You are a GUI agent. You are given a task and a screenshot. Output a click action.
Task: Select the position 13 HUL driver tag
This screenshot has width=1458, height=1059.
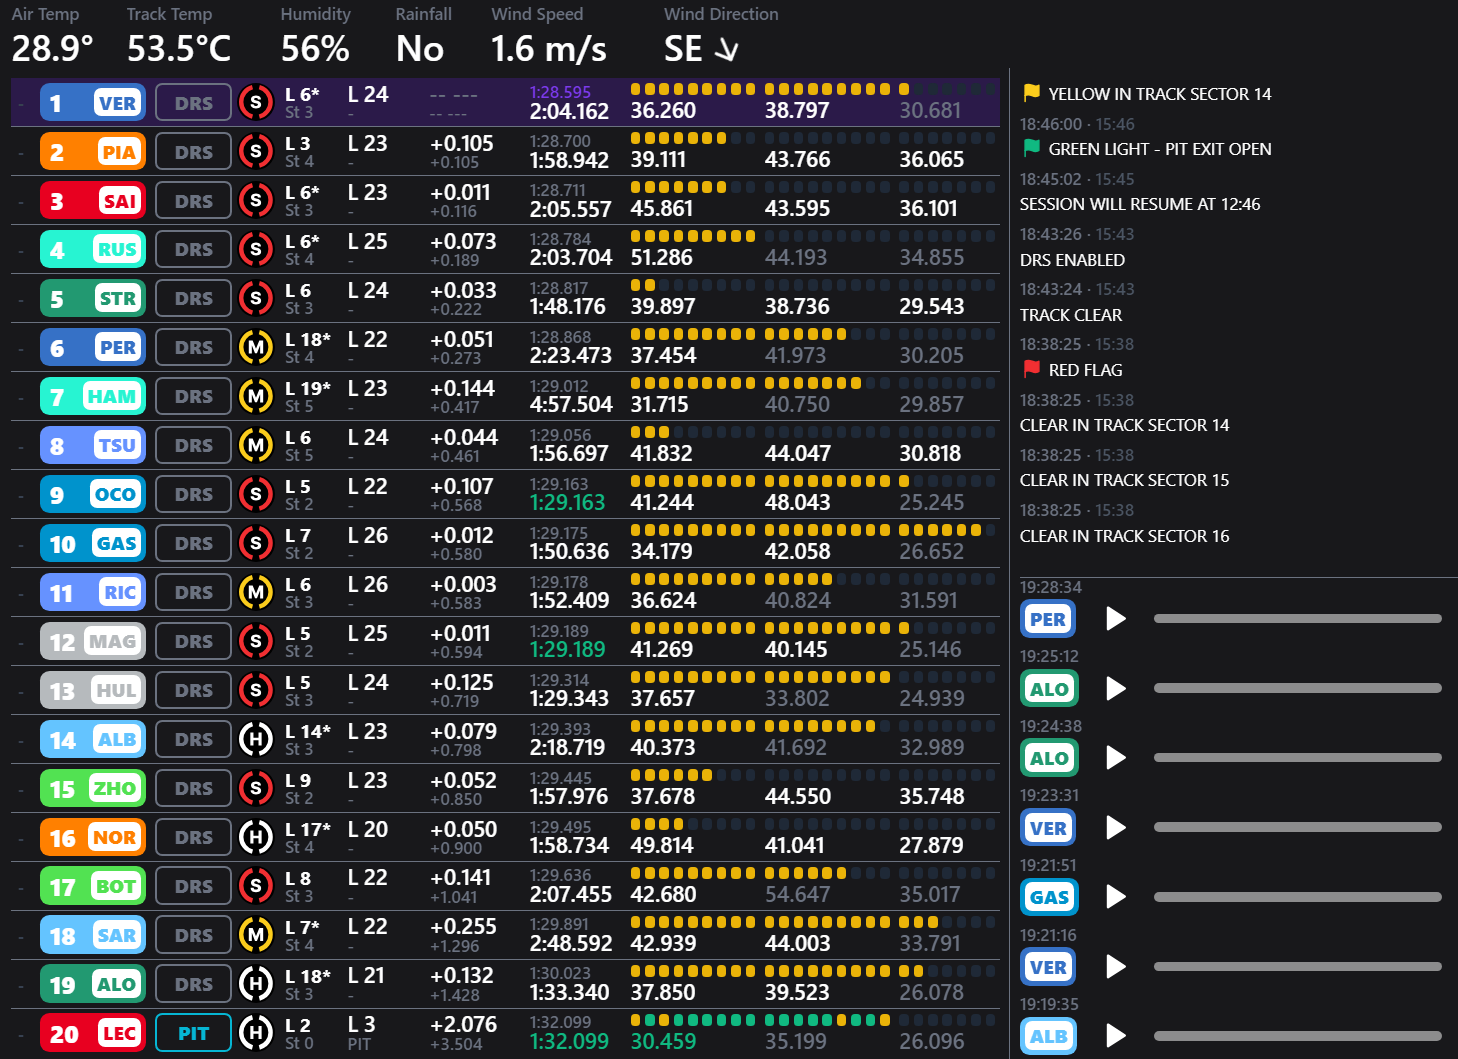[x=93, y=690]
